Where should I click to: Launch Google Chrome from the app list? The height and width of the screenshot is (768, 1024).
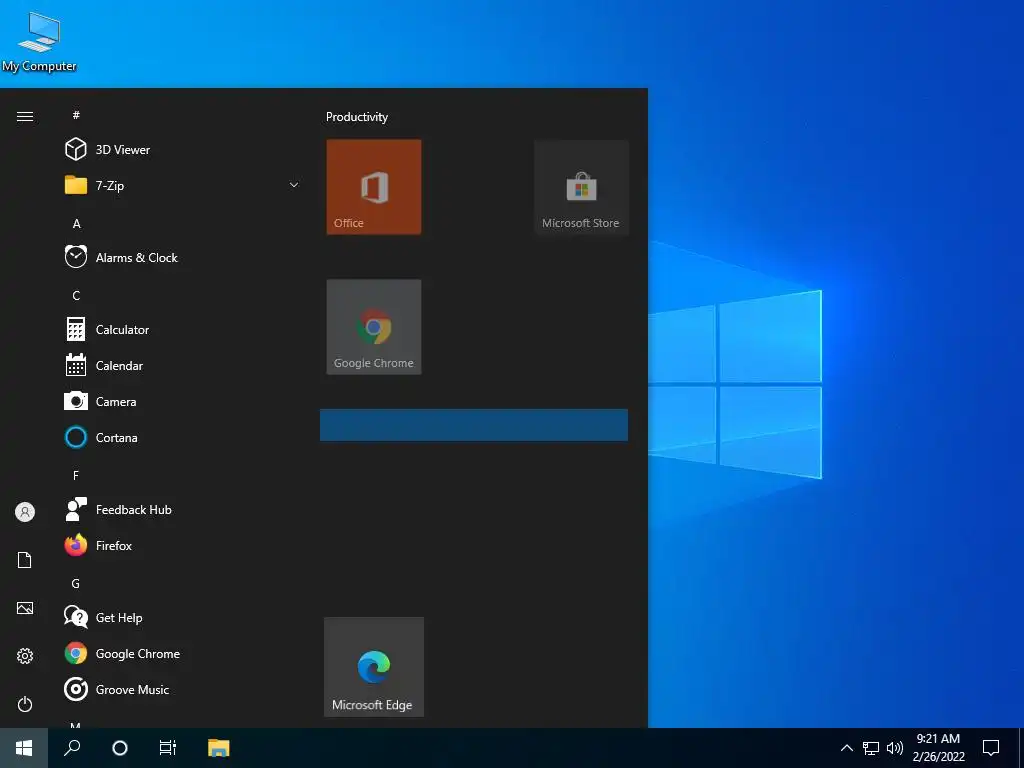pyautogui.click(x=183, y=654)
